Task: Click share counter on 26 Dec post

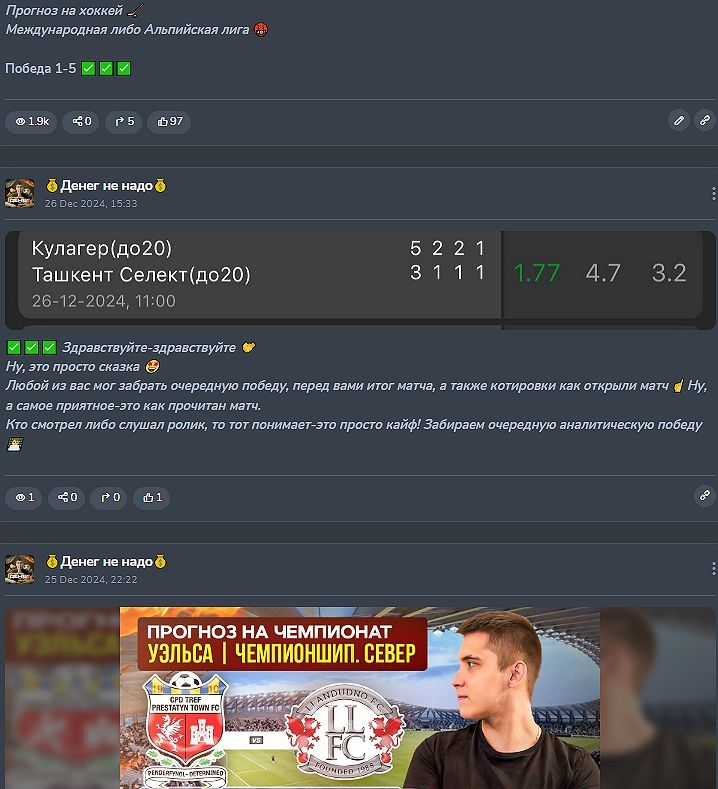Action: coord(66,498)
